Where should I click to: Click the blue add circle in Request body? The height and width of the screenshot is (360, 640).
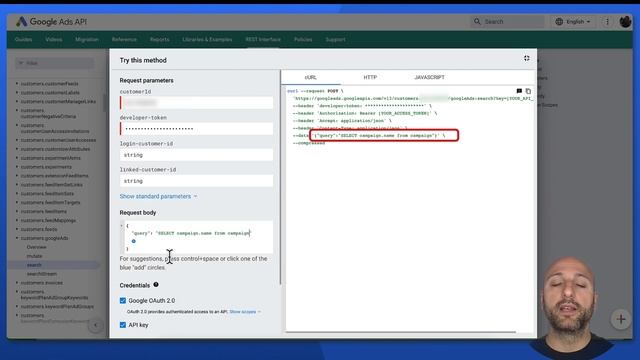click(133, 241)
